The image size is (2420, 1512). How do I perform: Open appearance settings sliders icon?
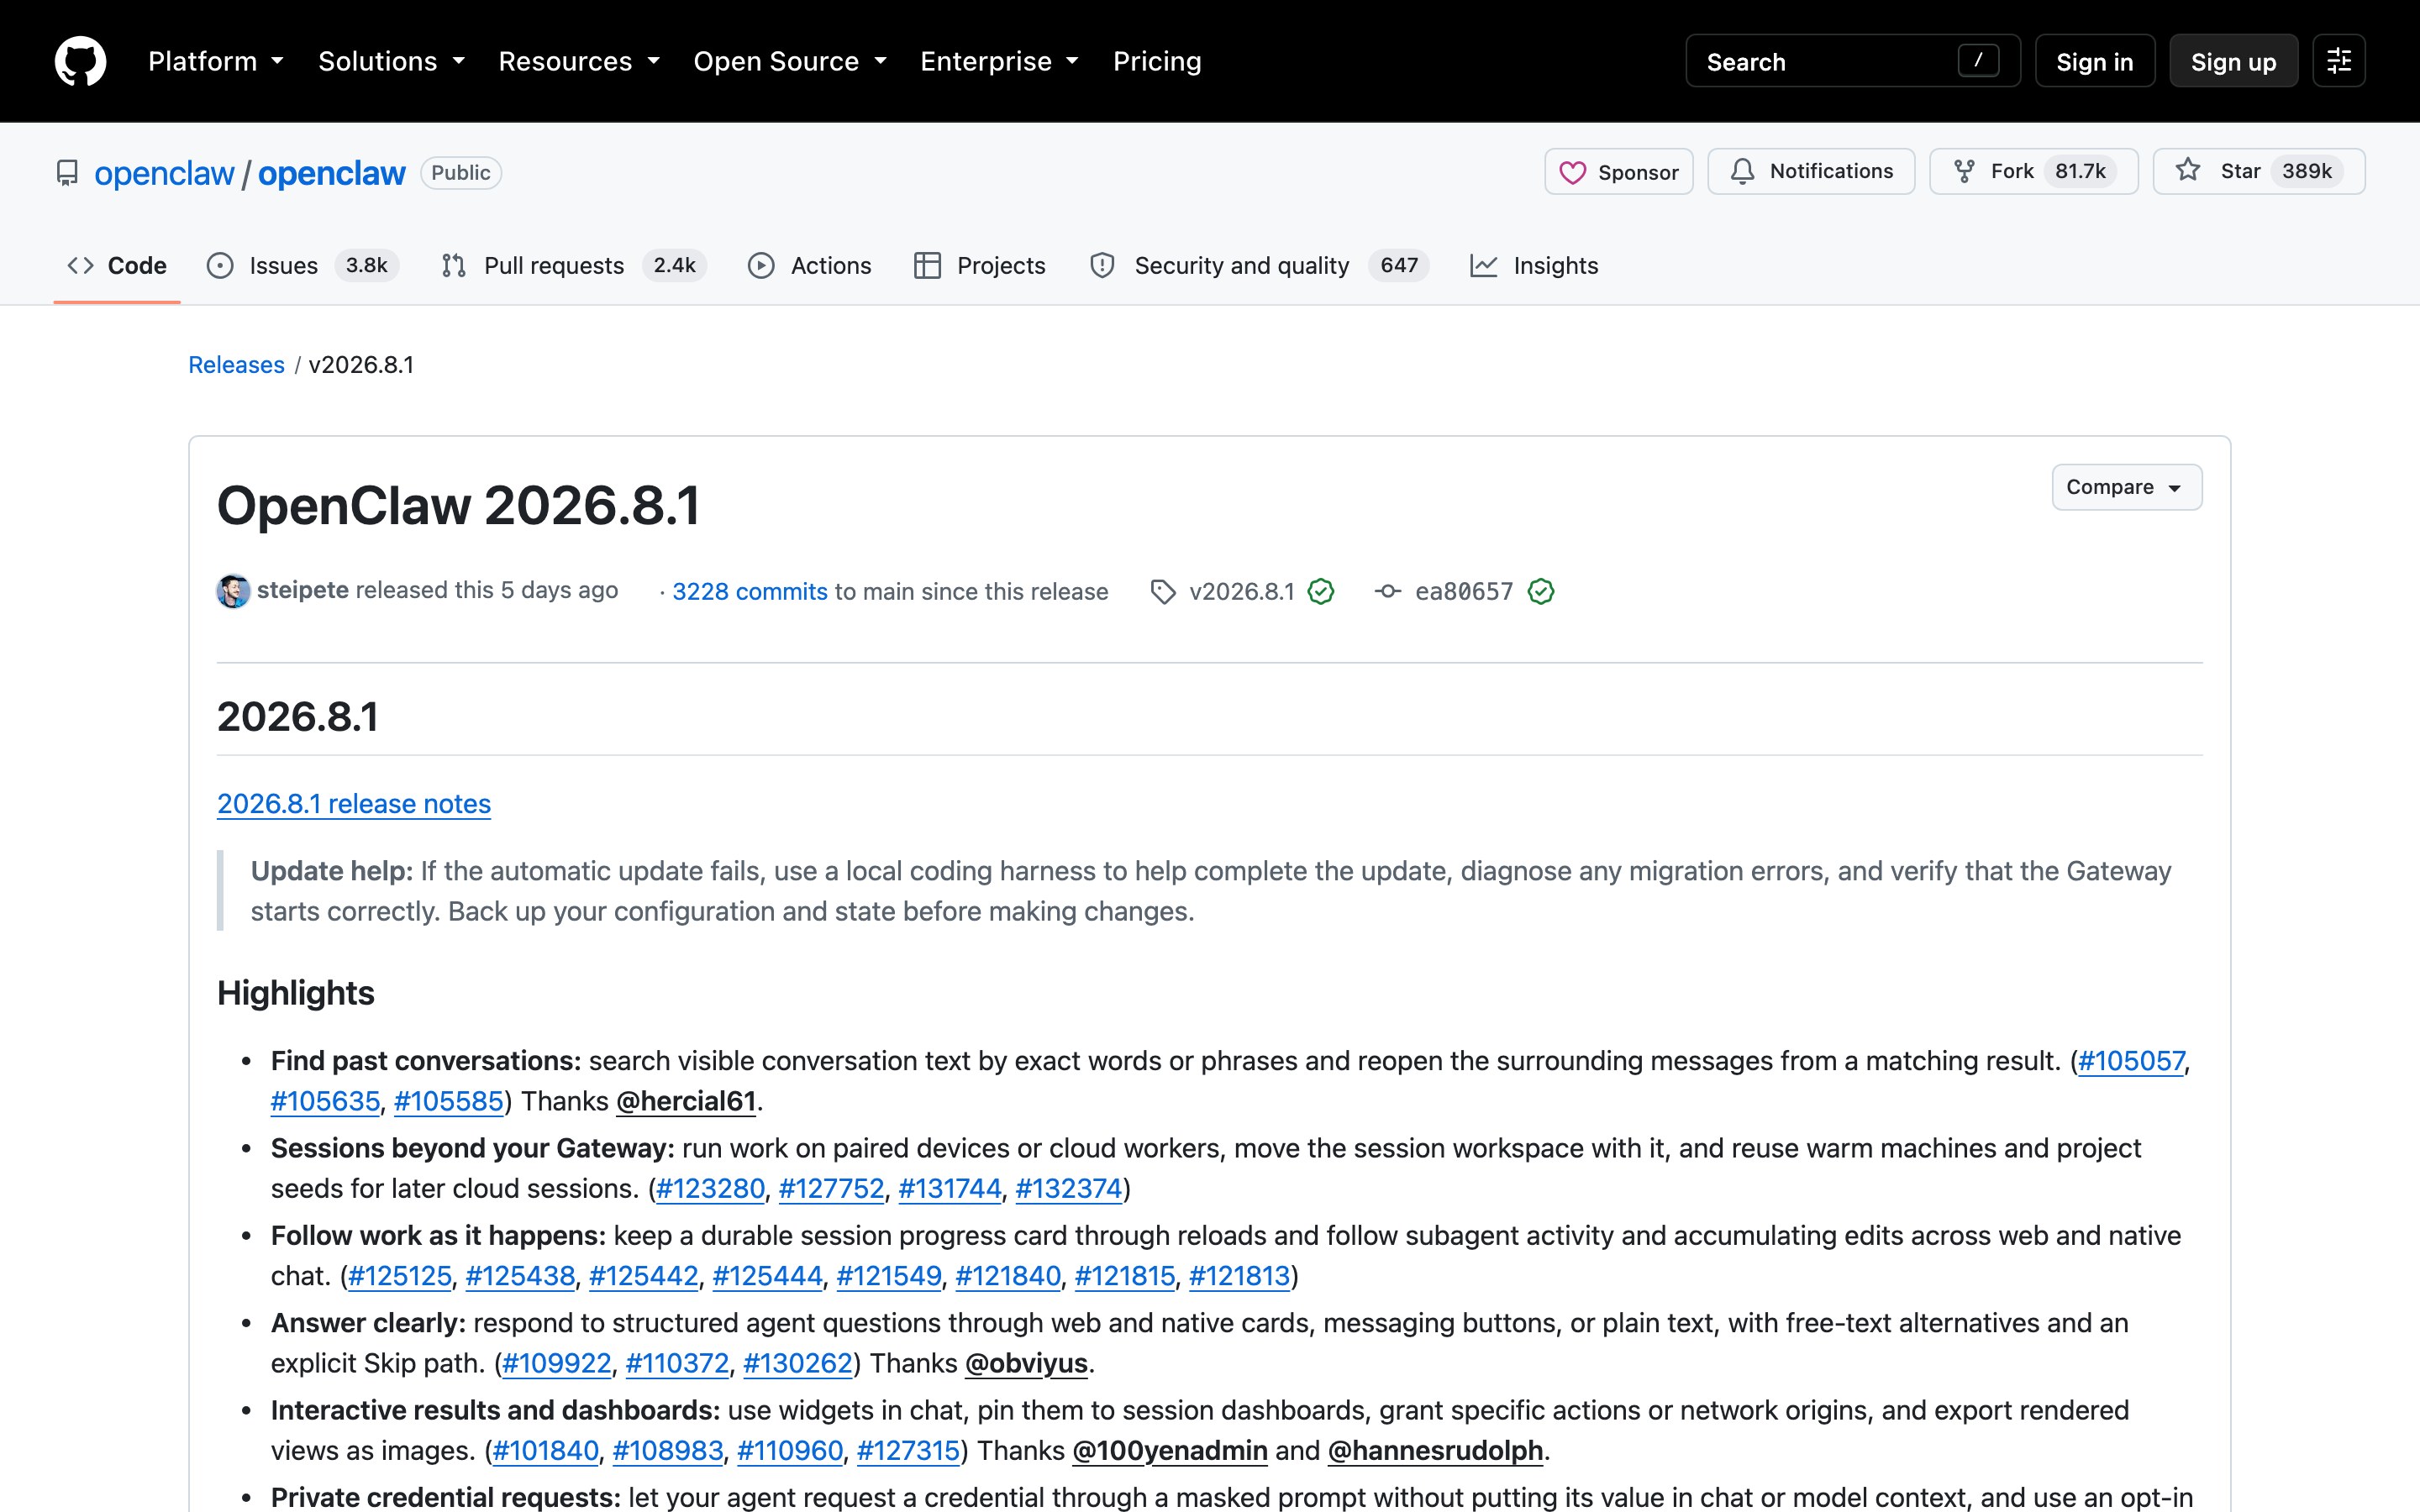pyautogui.click(x=2338, y=61)
